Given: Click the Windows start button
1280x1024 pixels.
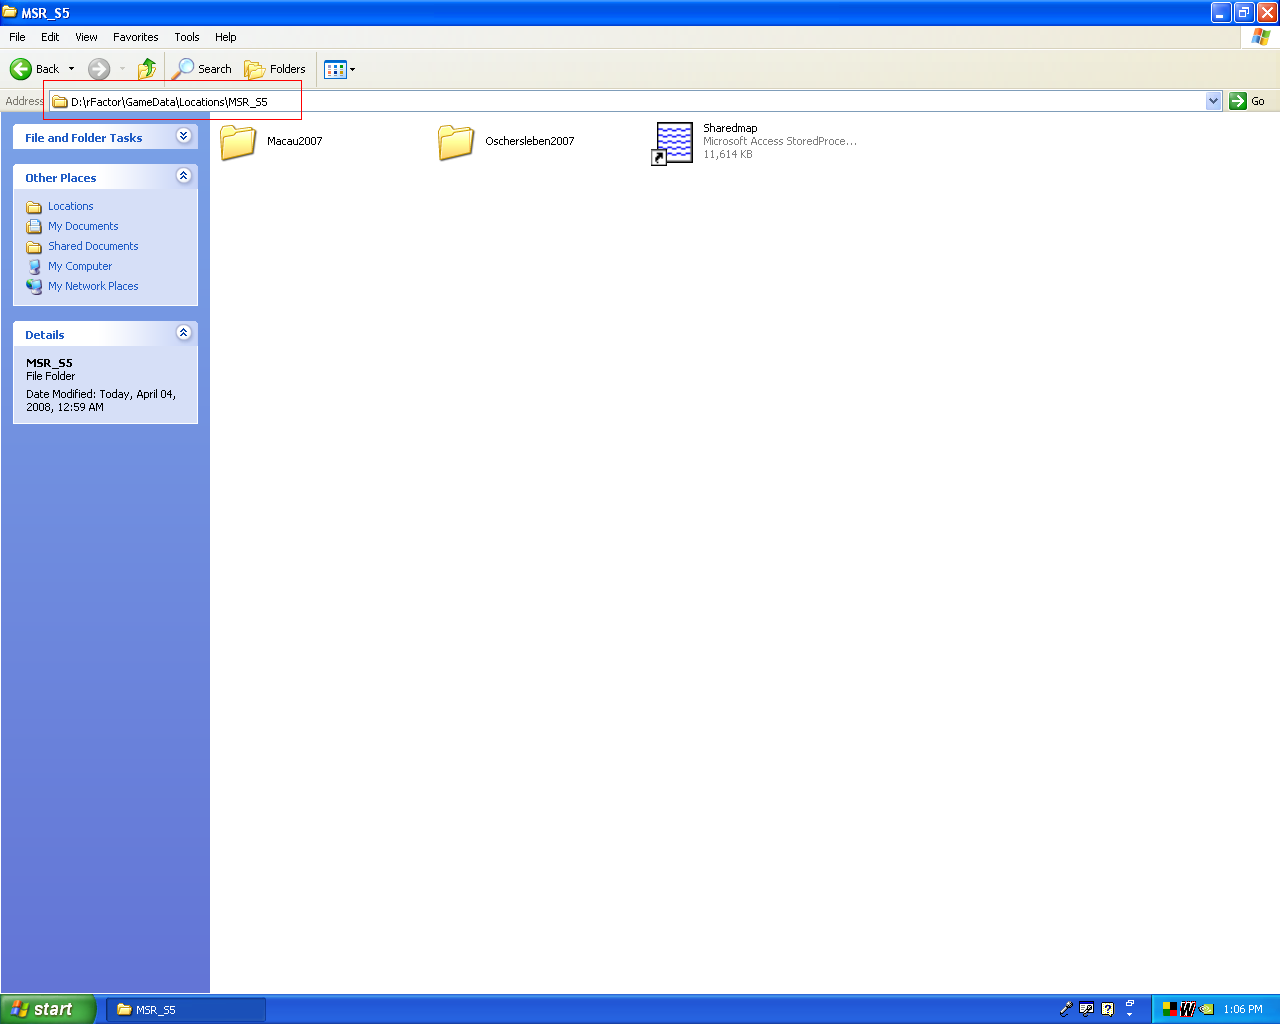Looking at the screenshot, I should pos(48,1009).
